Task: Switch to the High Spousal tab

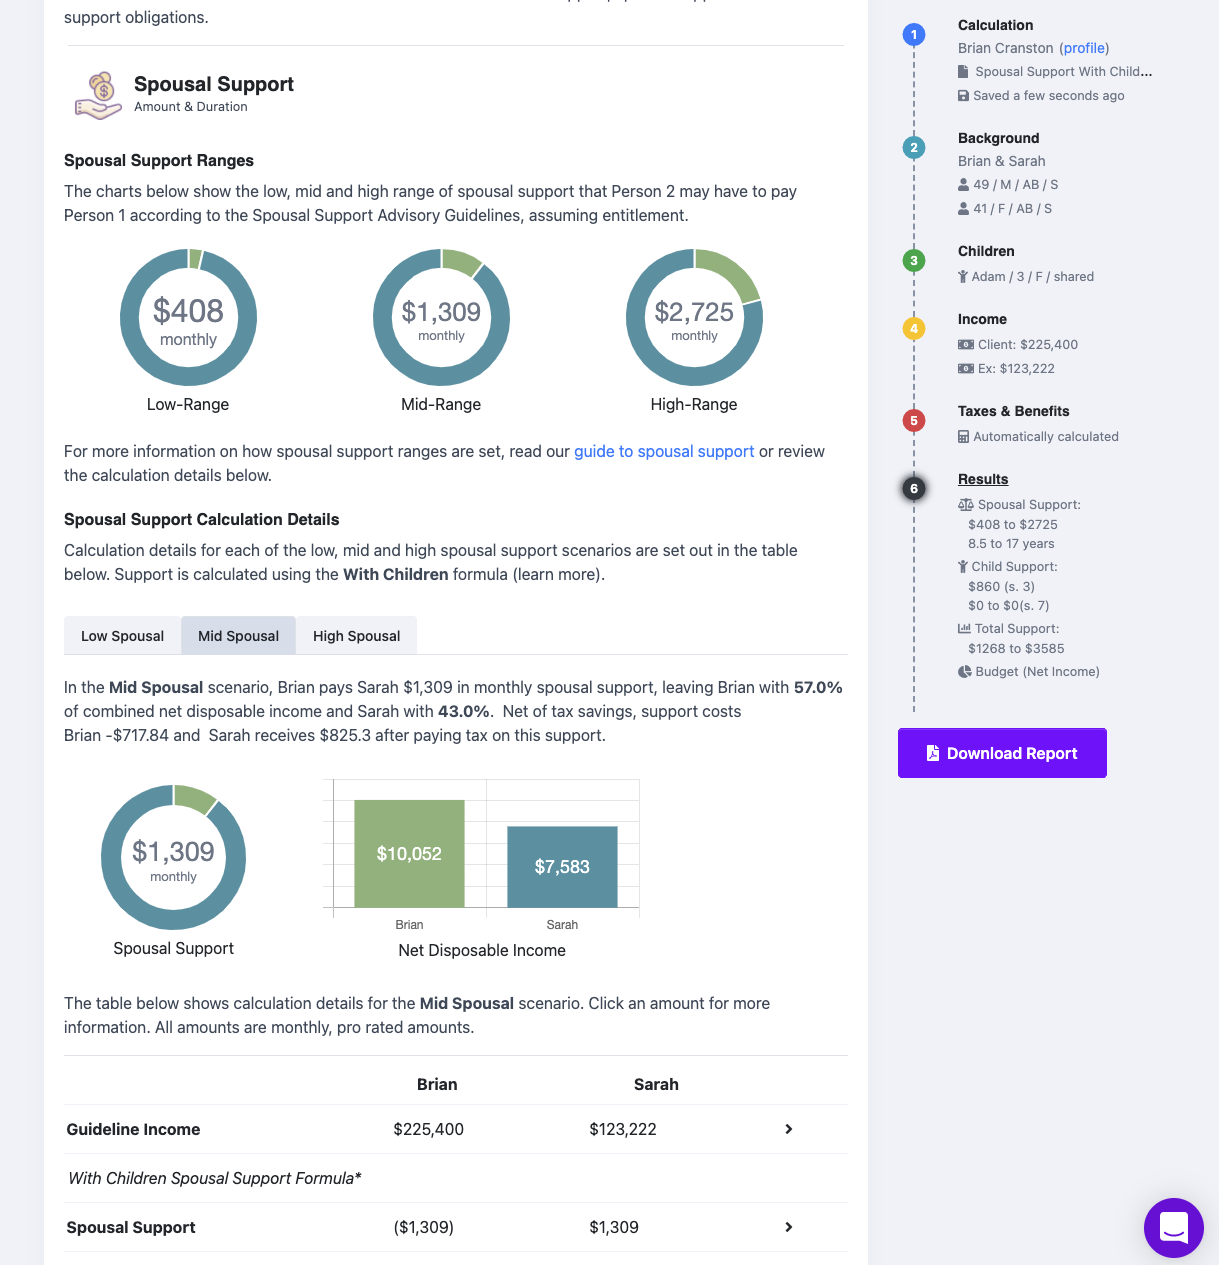Action: [356, 636]
